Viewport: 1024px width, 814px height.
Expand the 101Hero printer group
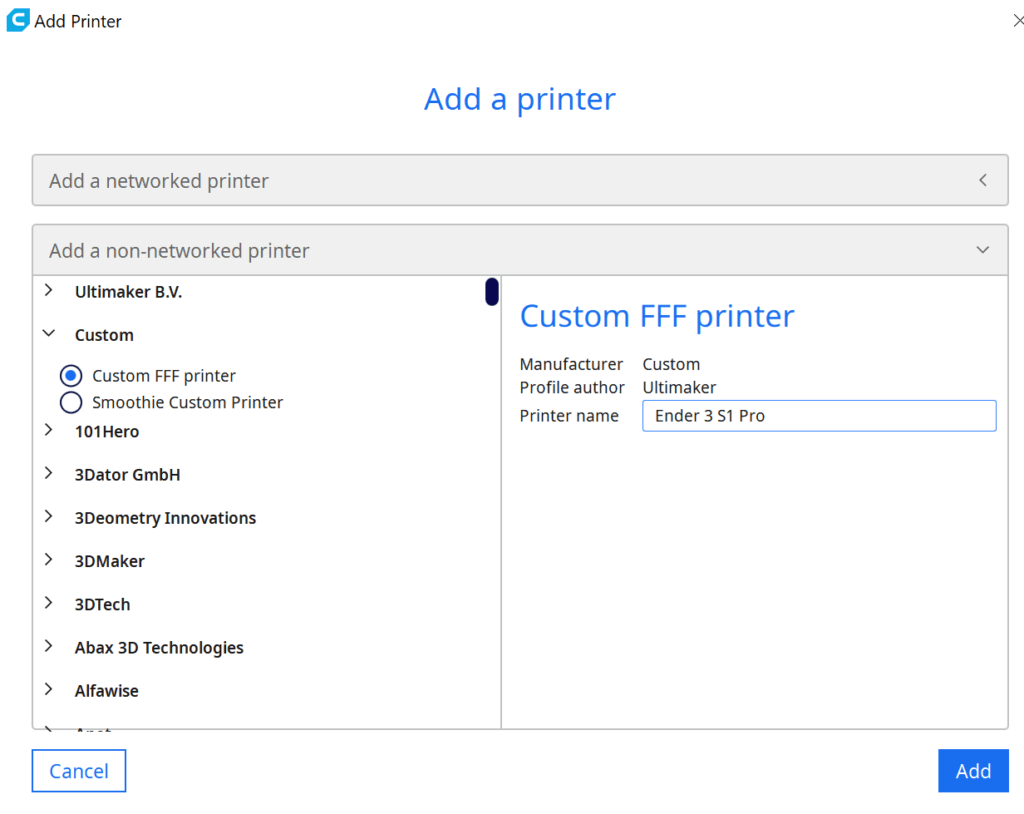click(48, 431)
